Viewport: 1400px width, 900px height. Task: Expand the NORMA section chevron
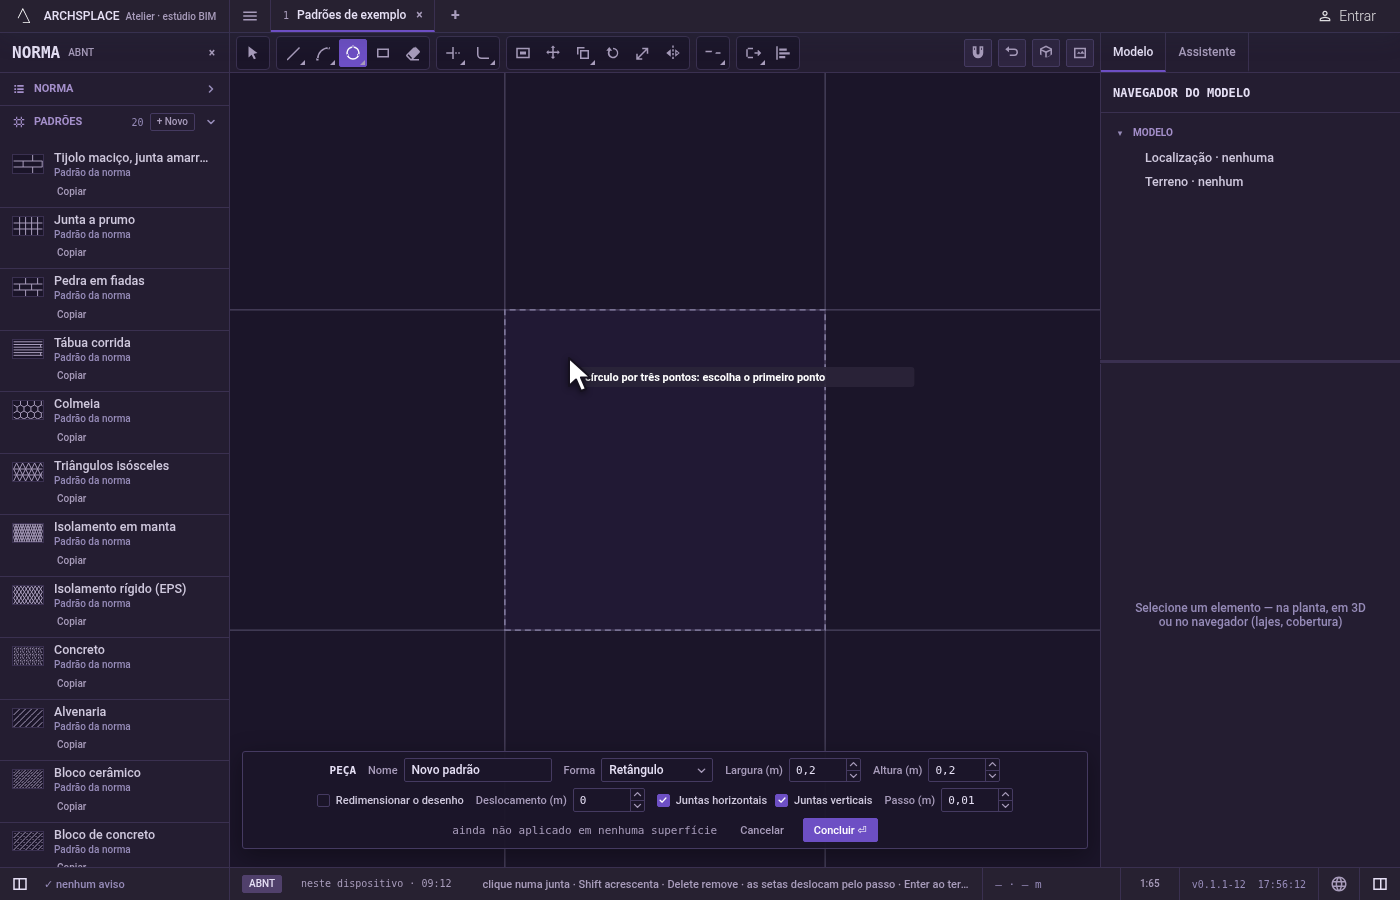click(x=211, y=89)
